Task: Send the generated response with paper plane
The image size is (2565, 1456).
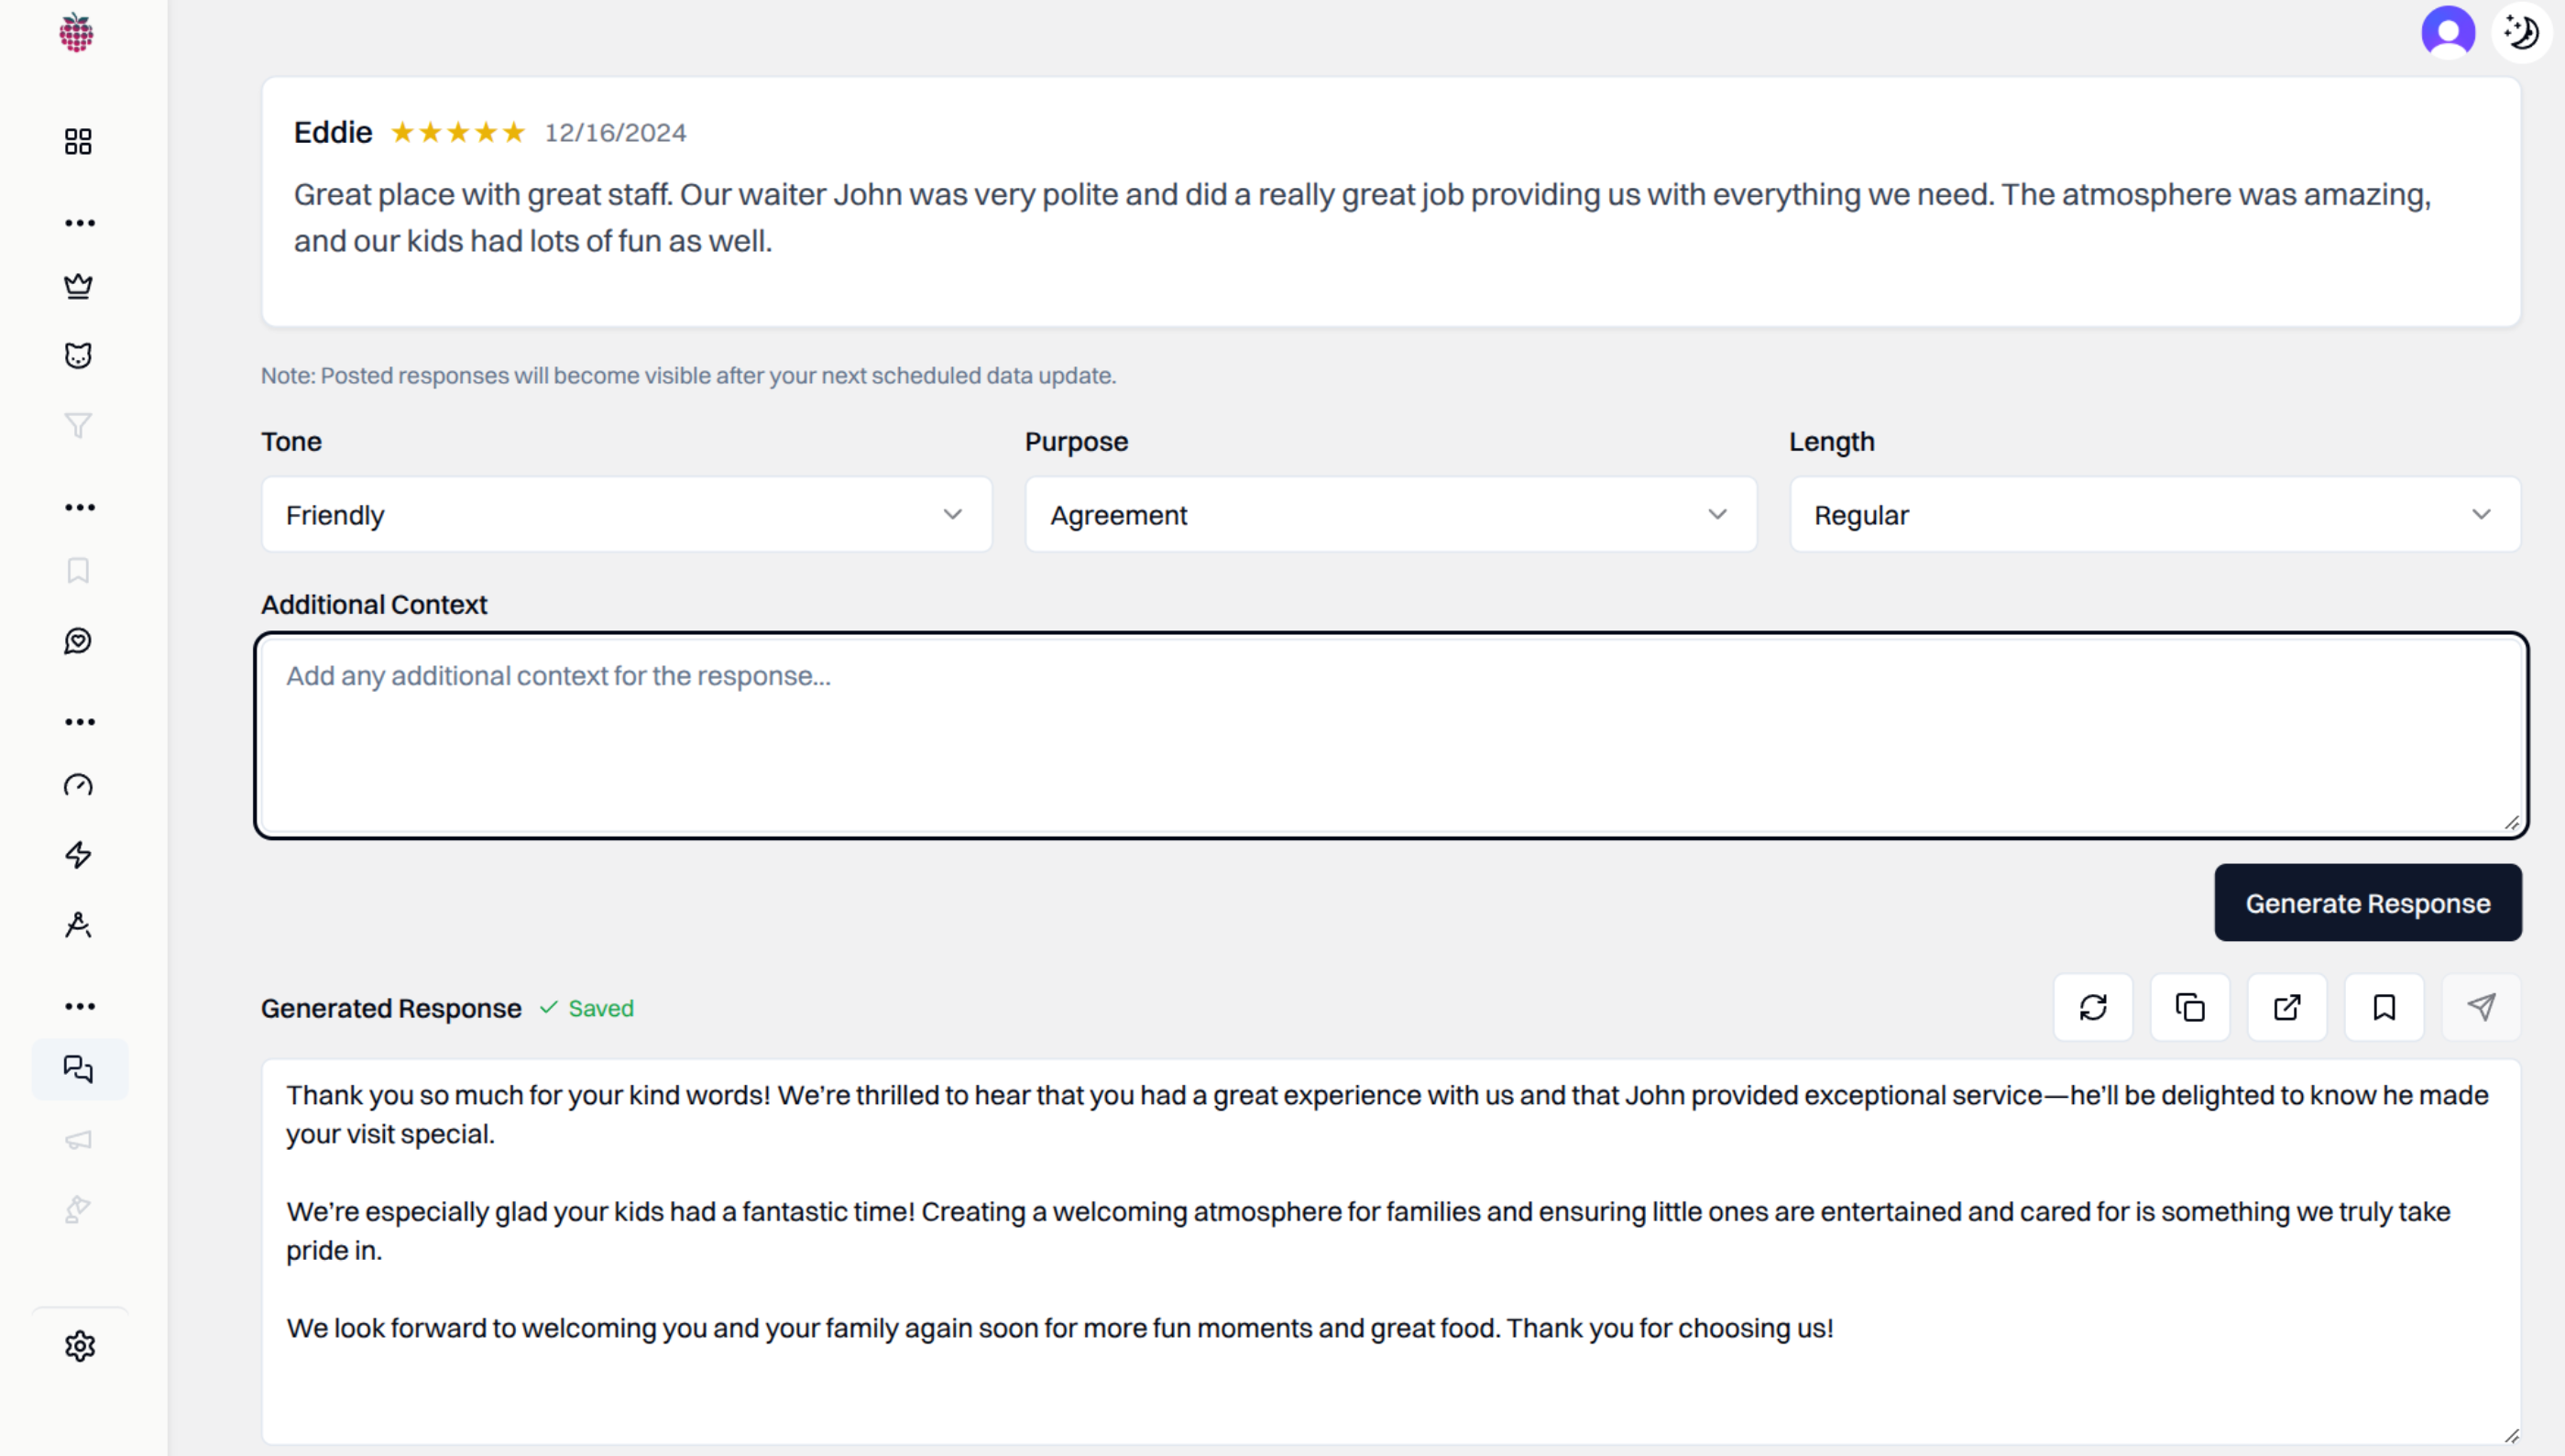Action: 2481,1007
